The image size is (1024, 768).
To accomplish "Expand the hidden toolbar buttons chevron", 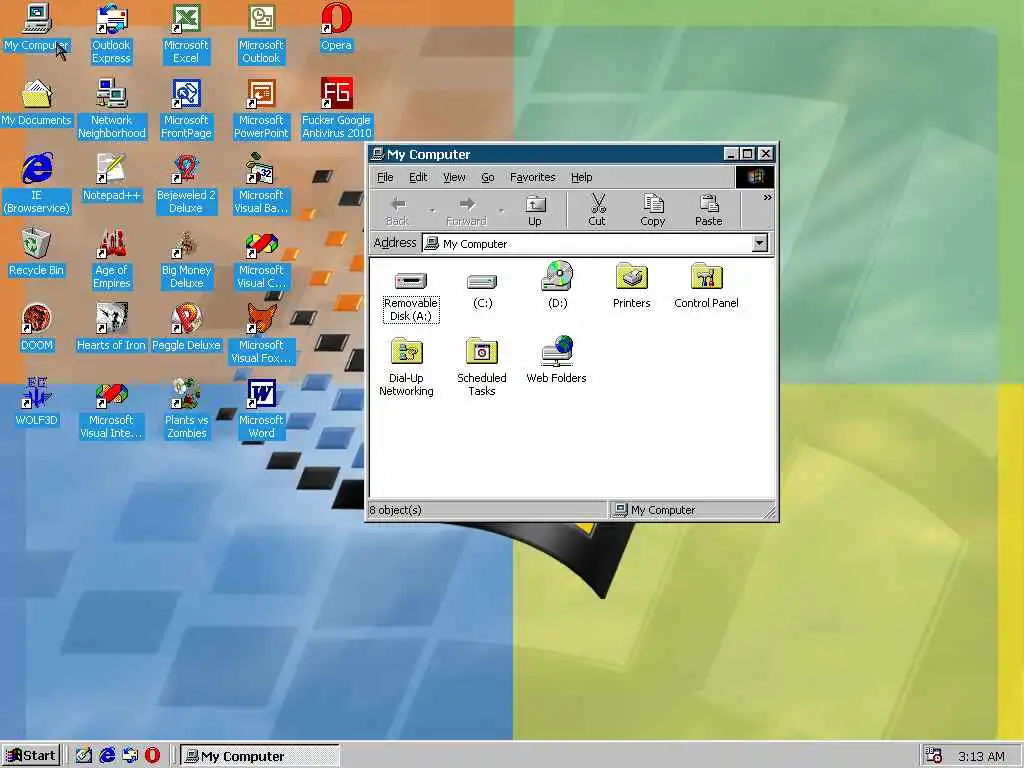I will [767, 197].
